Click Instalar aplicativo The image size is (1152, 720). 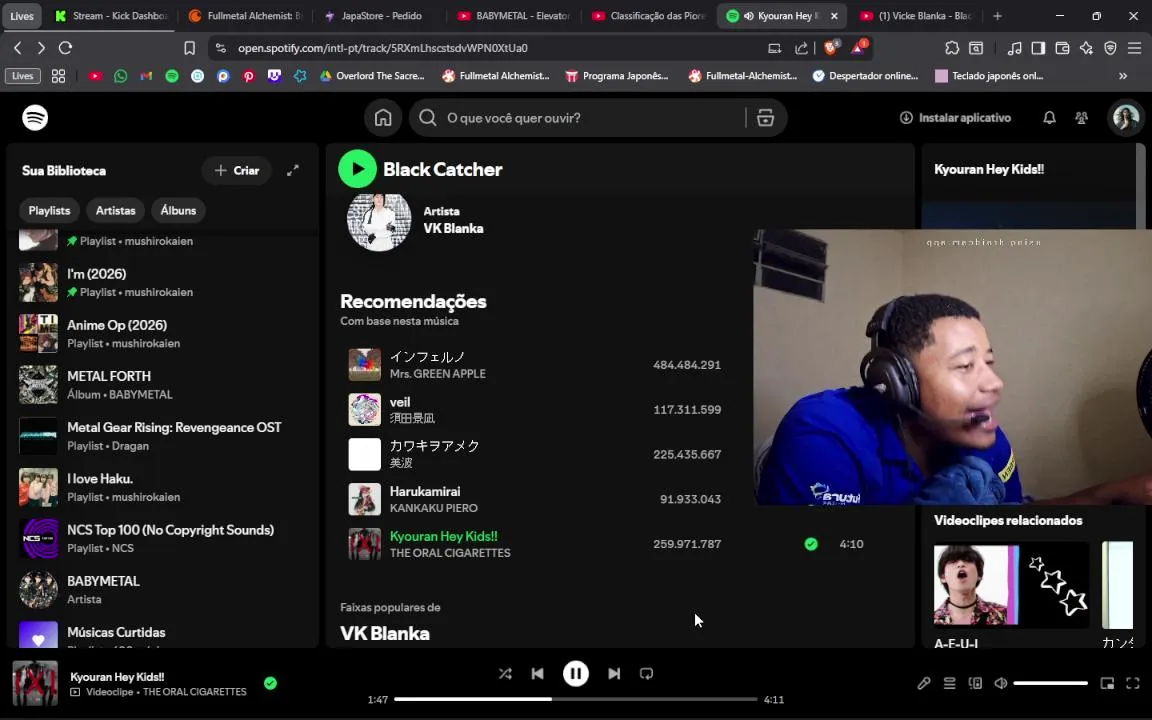(955, 118)
